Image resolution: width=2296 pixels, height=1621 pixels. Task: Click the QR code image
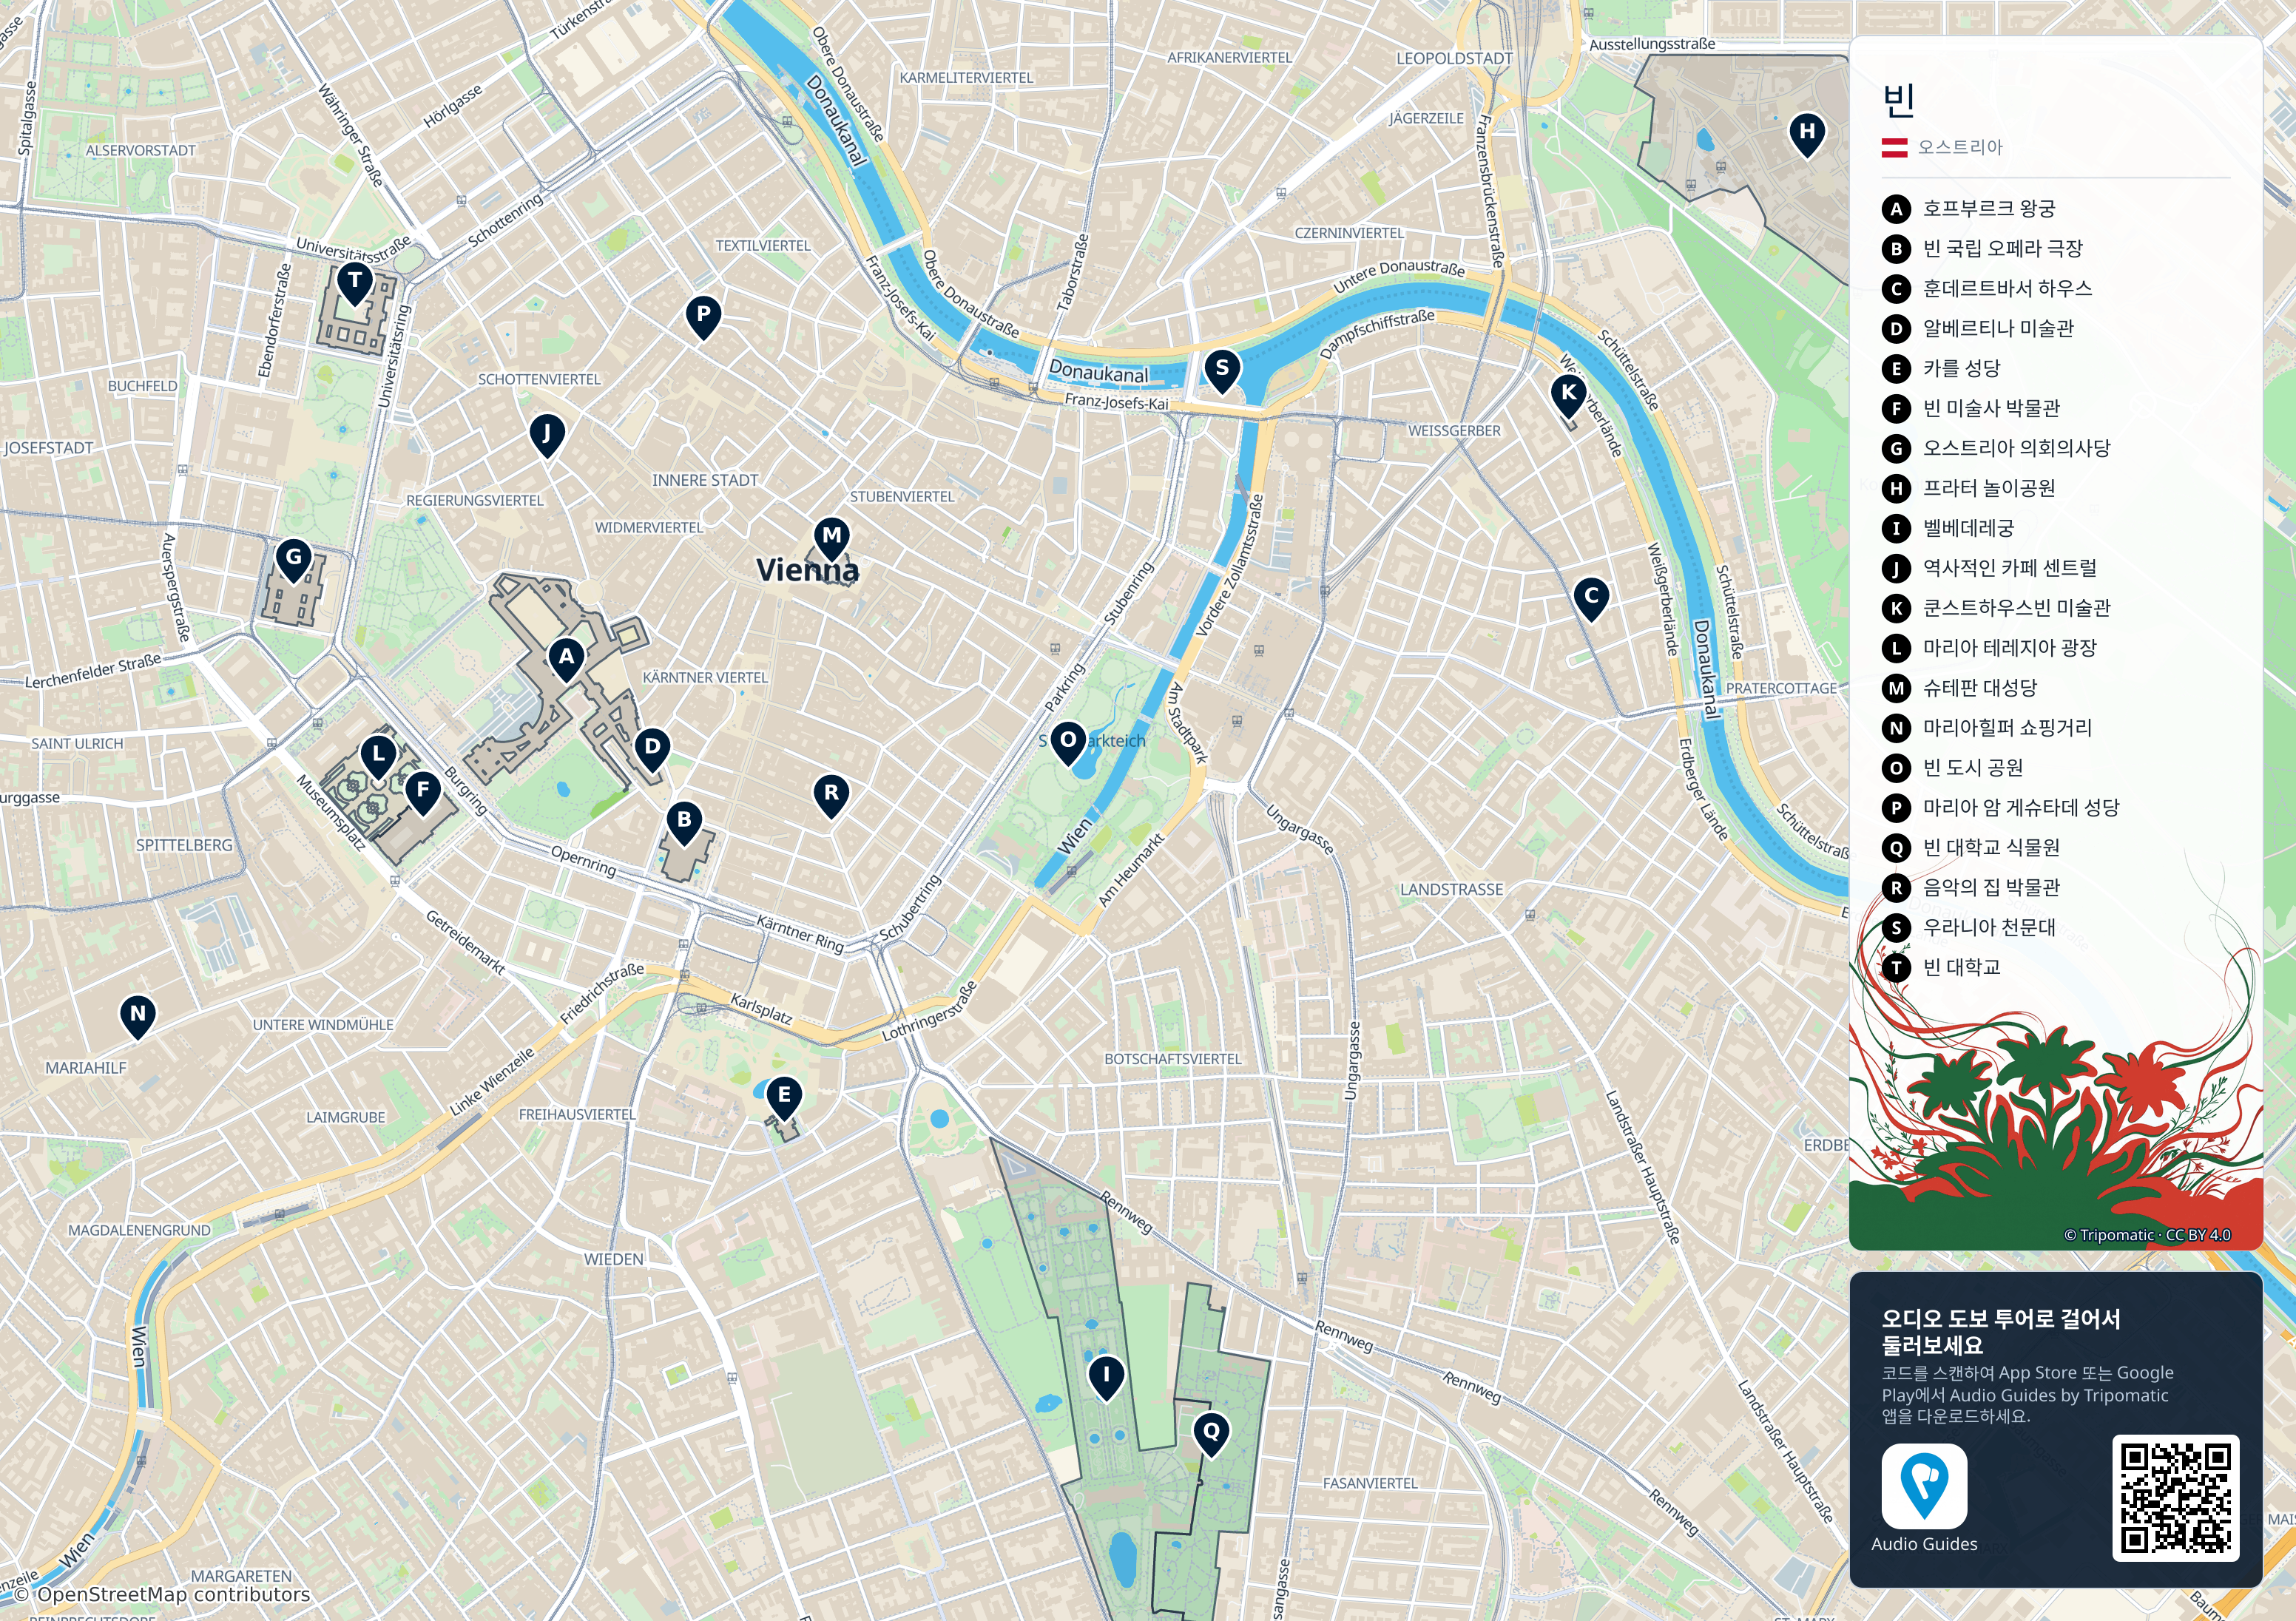(x=2175, y=1498)
